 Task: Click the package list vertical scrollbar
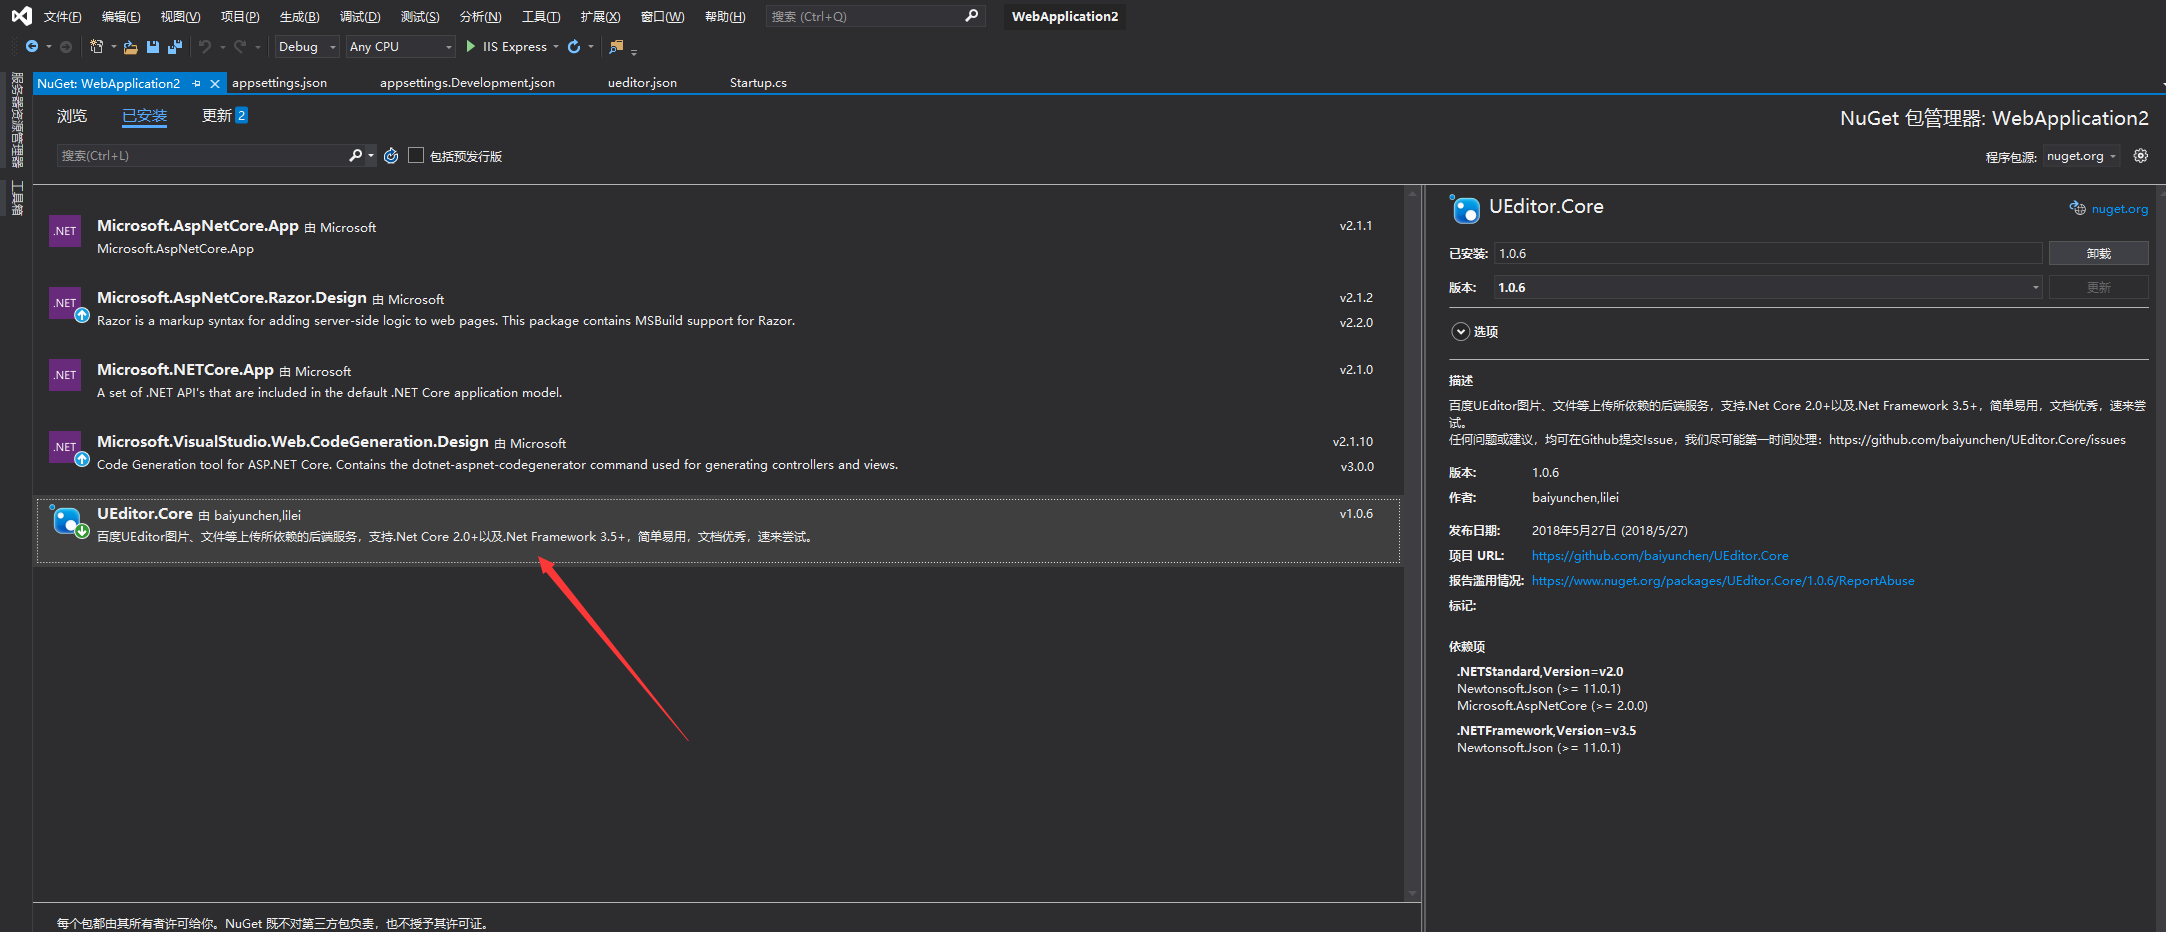pyautogui.click(x=1412, y=543)
